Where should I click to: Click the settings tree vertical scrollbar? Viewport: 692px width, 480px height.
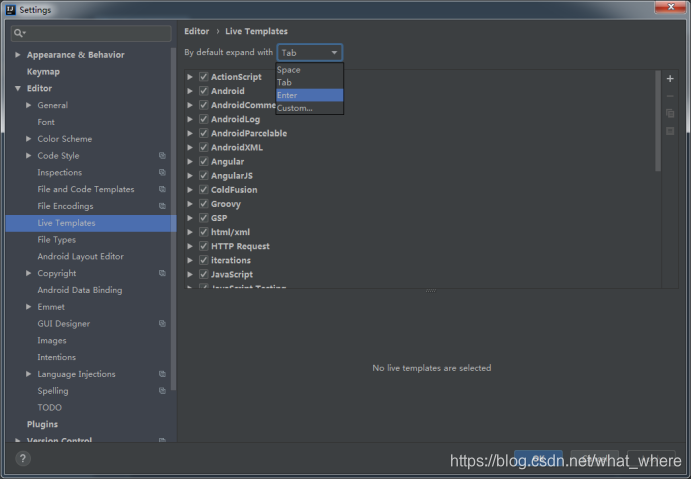pyautogui.click(x=173, y=219)
